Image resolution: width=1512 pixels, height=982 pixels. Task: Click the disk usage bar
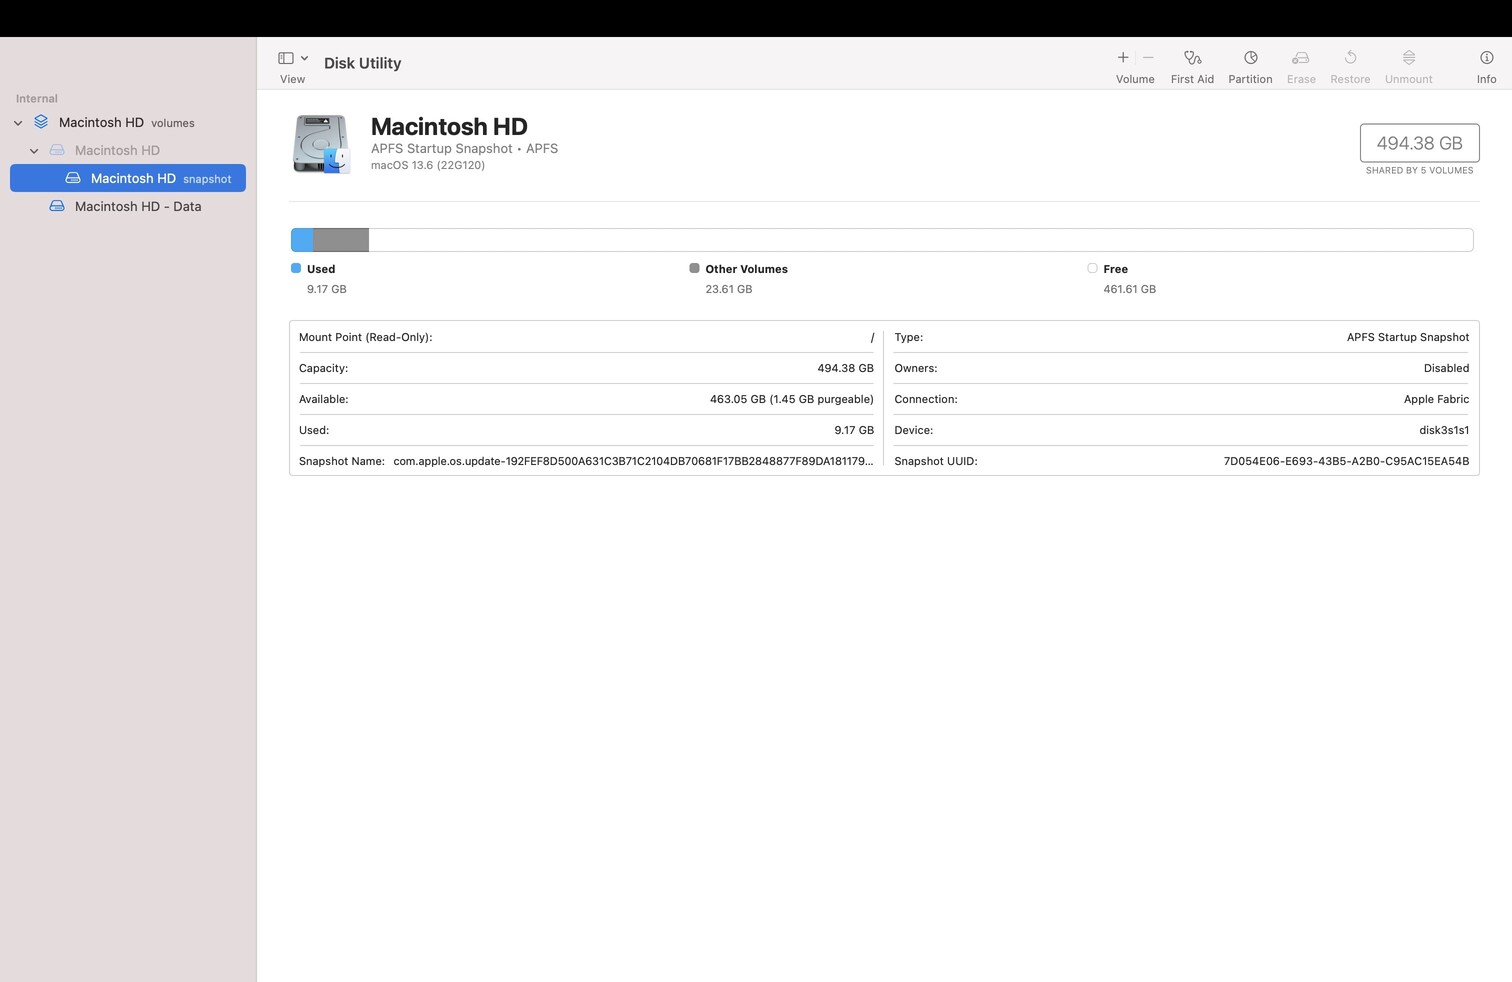point(881,240)
